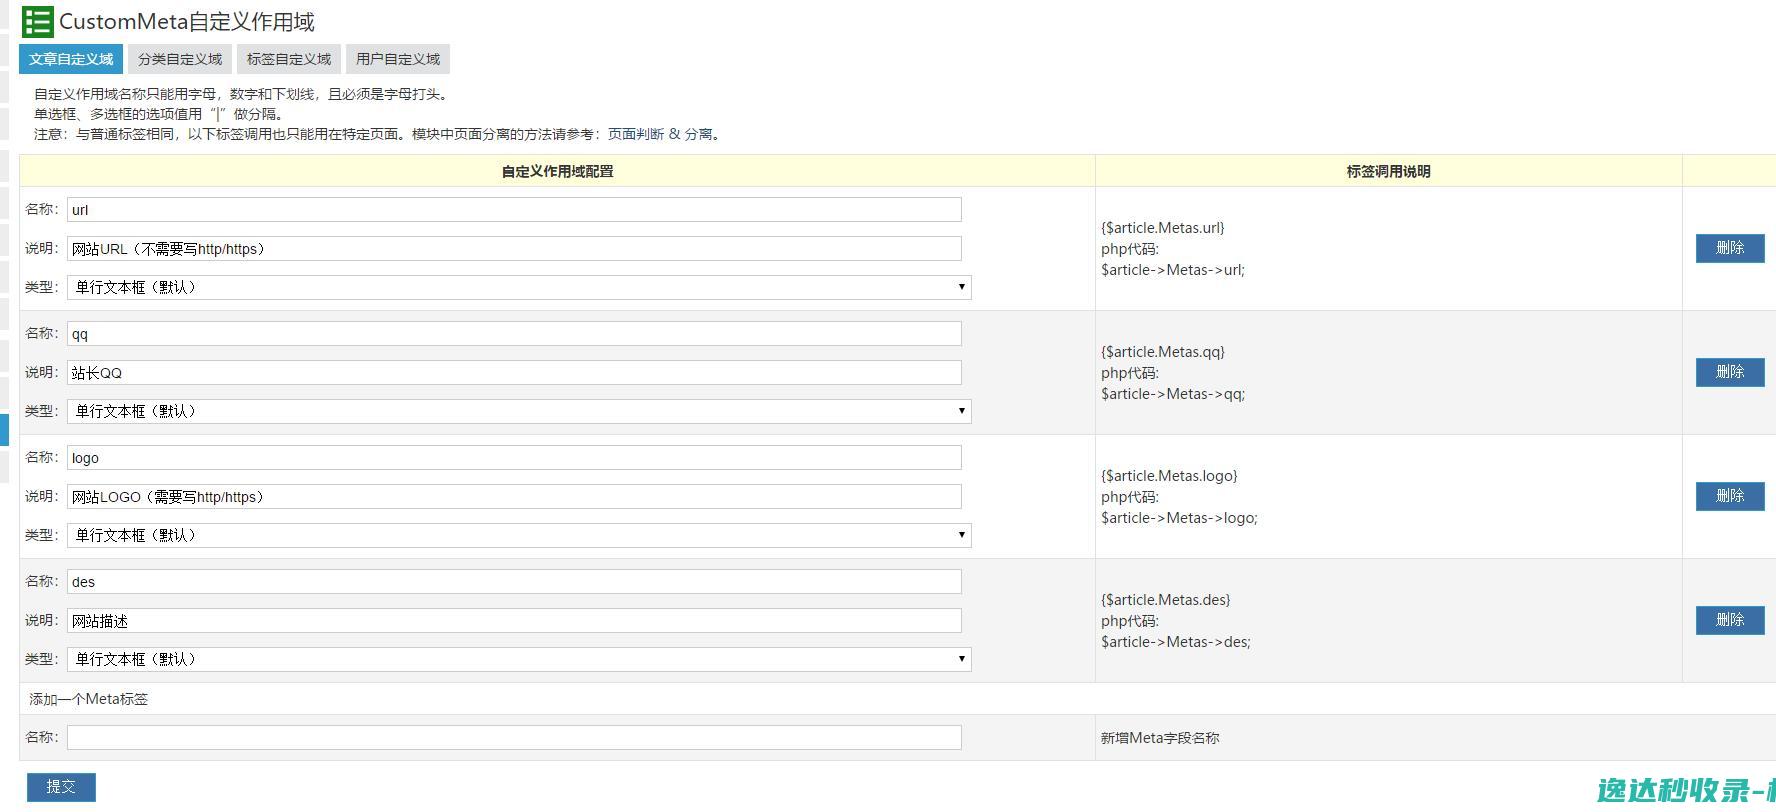Open type dropdown for the des field

[519, 659]
